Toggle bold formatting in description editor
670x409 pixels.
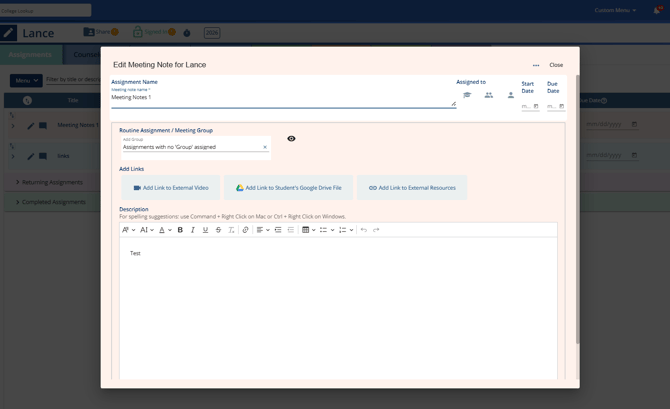click(x=180, y=230)
